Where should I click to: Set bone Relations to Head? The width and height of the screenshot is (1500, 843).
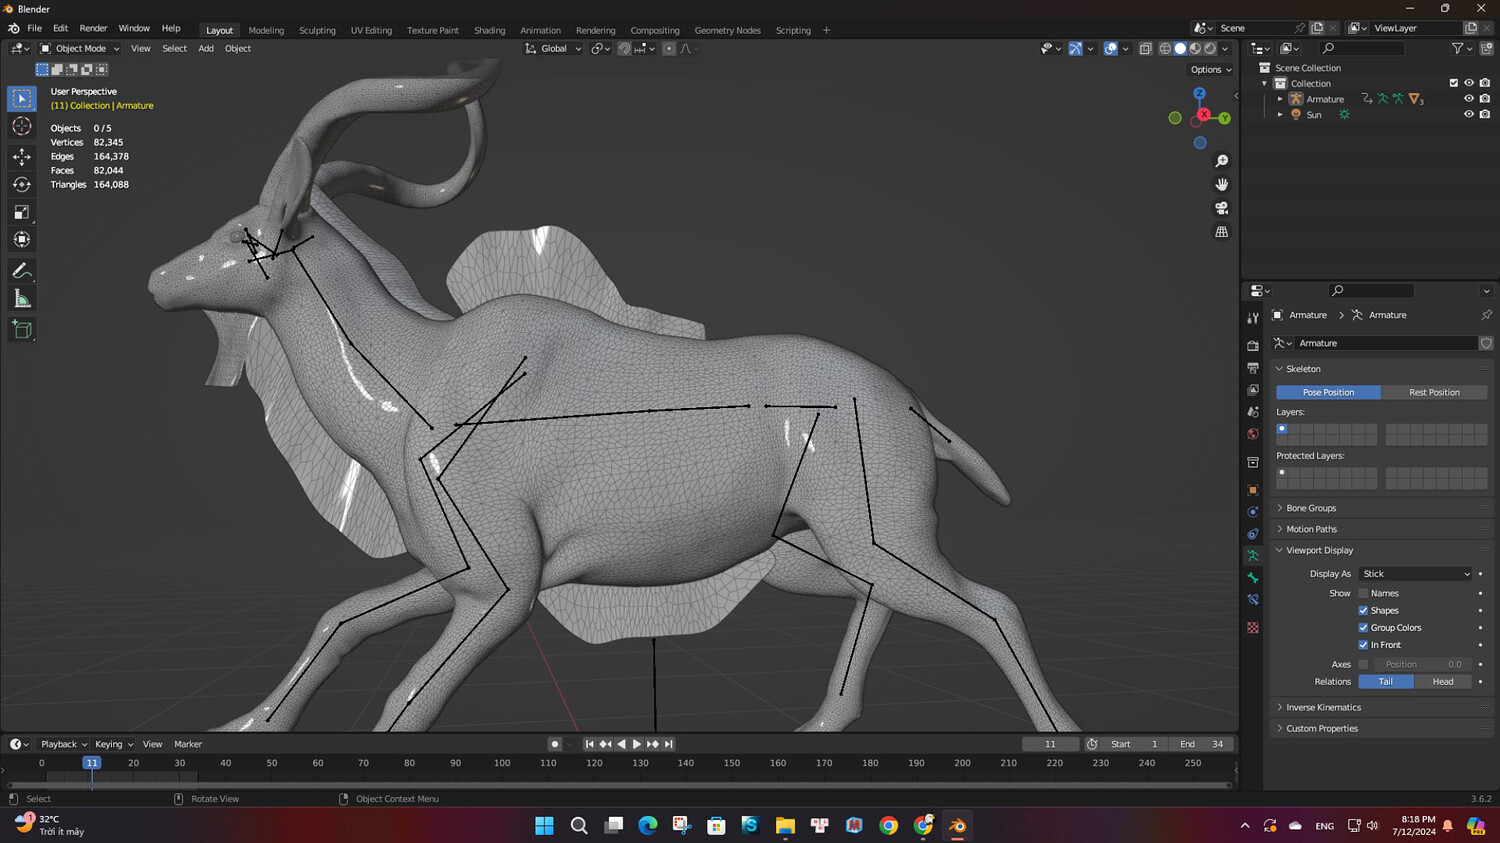1443,682
